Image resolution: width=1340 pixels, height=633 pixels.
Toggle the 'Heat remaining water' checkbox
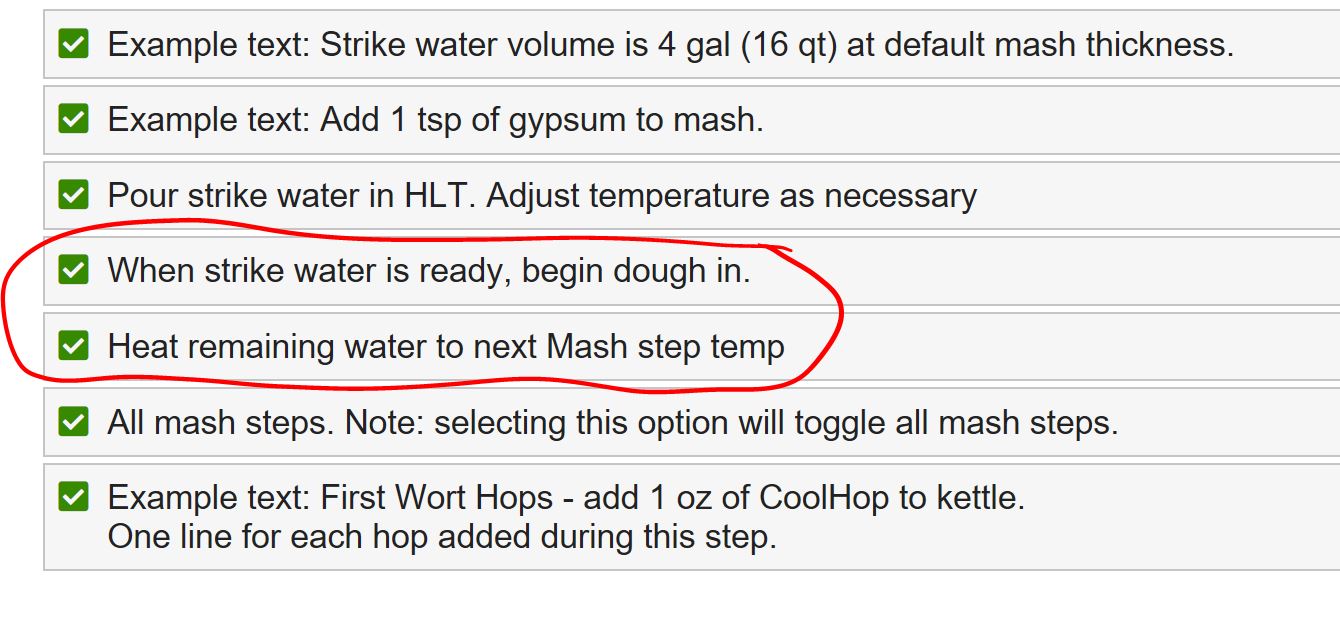[x=73, y=346]
